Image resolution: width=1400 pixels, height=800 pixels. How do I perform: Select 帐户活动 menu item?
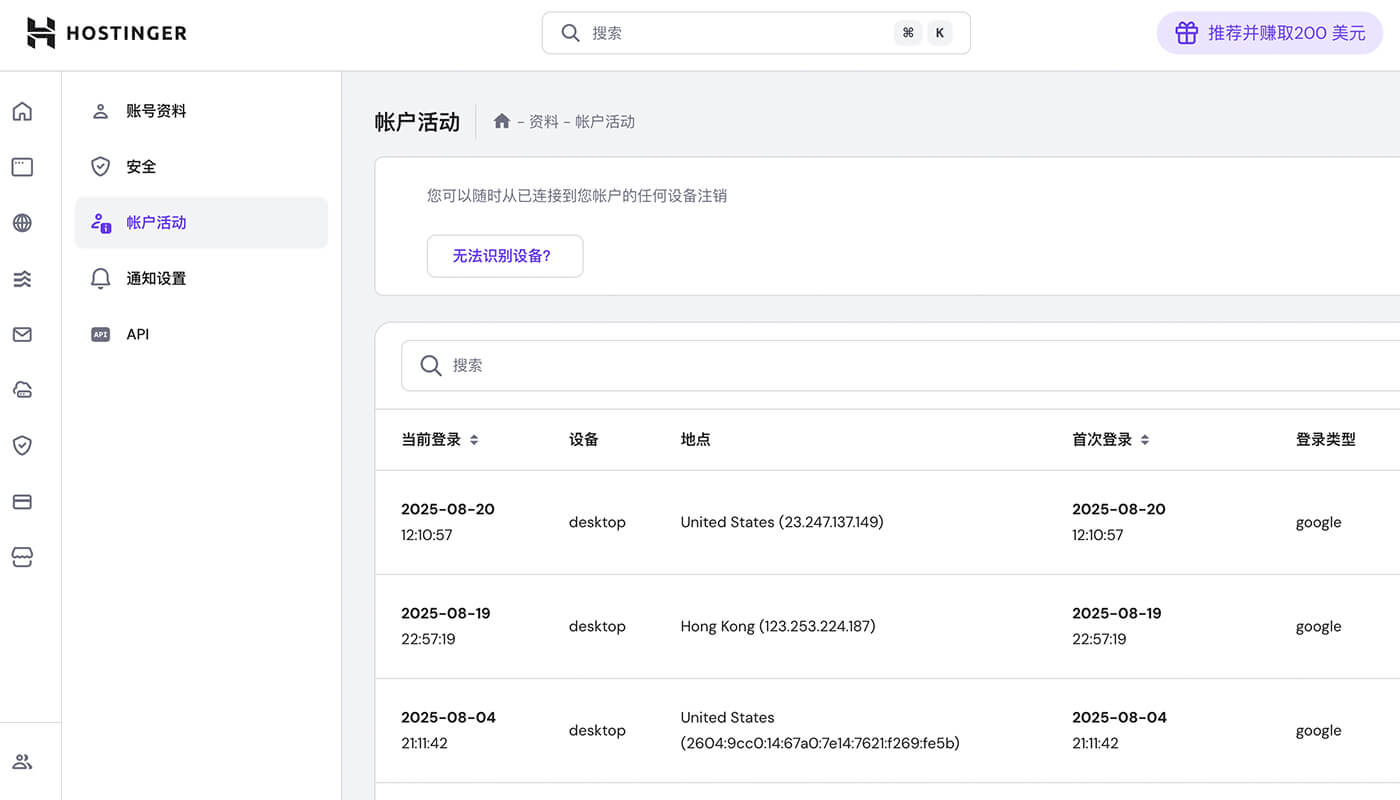pos(201,223)
